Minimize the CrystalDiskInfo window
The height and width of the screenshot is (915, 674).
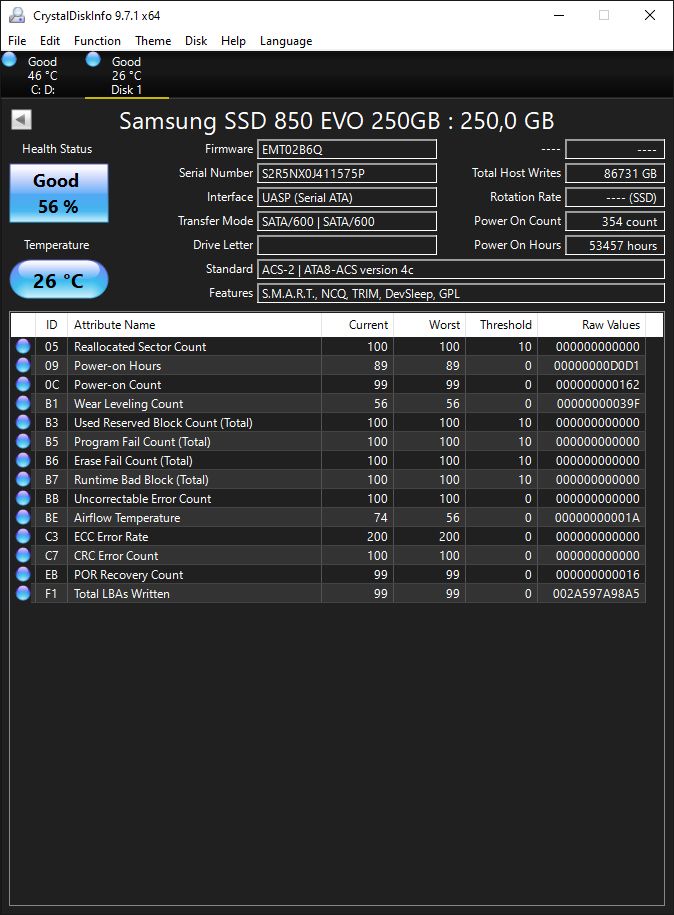click(x=559, y=15)
